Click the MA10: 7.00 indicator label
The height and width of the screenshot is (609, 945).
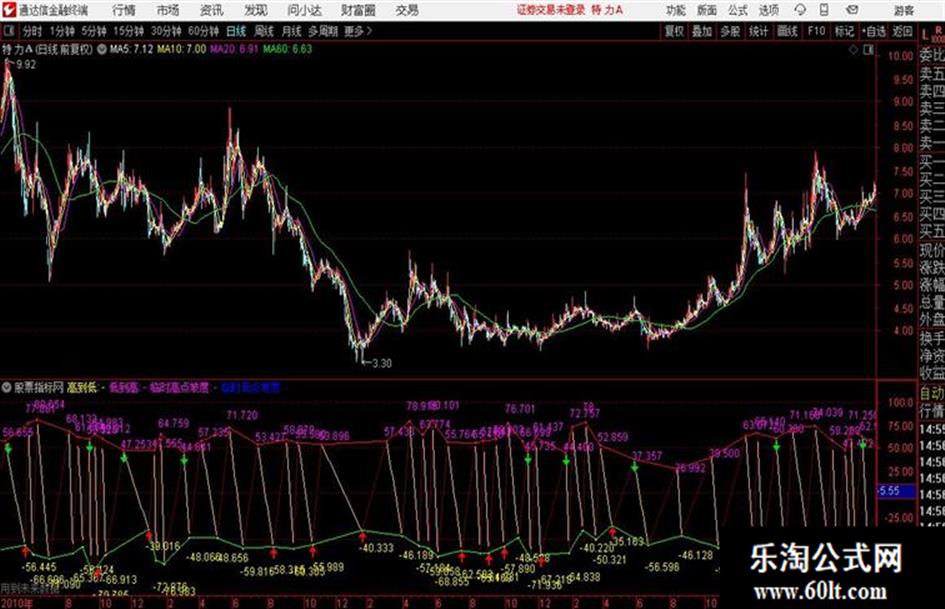[x=181, y=49]
